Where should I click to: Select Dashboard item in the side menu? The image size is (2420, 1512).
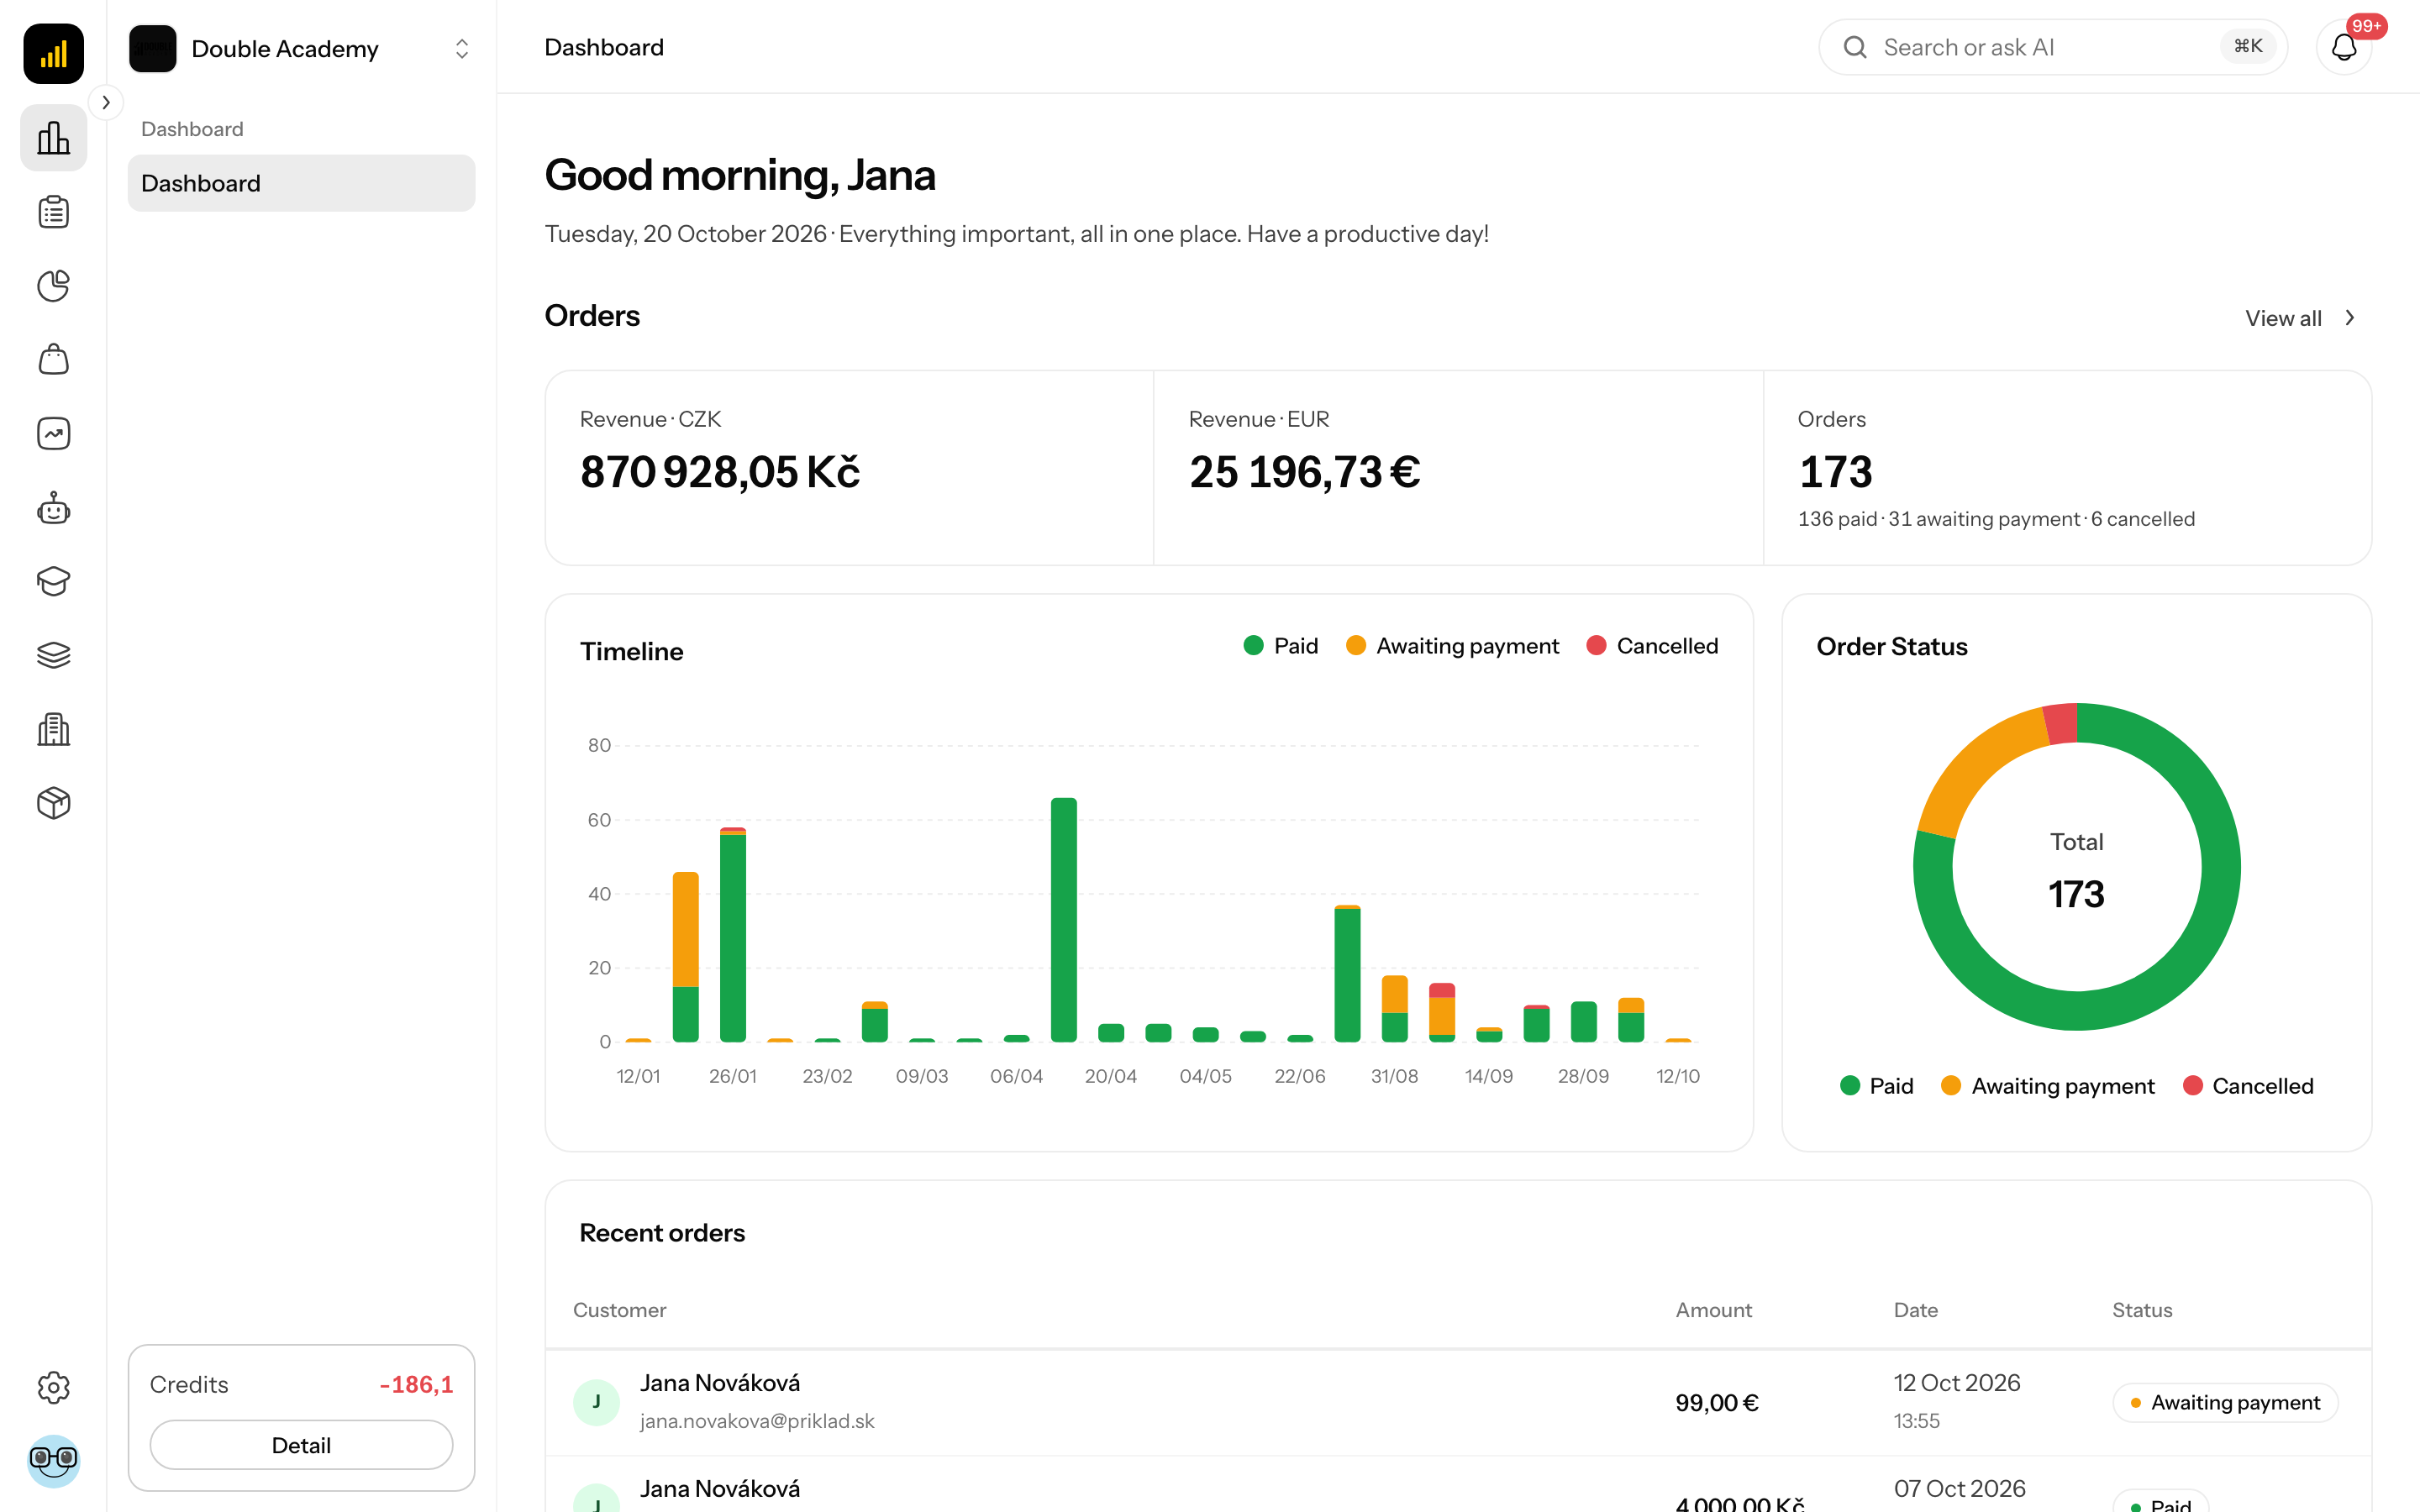coord(301,183)
